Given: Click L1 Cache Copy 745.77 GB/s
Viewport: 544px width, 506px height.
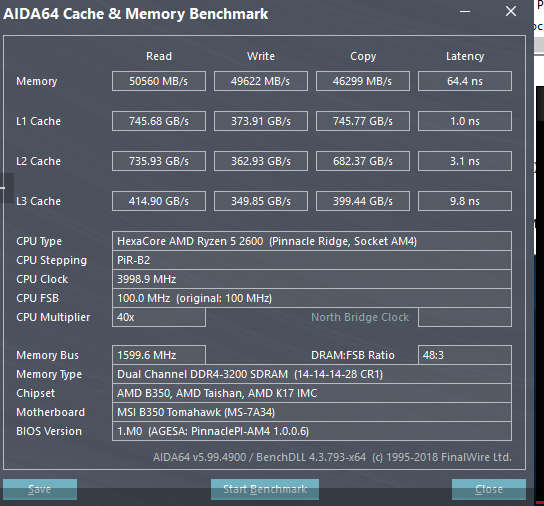Looking at the screenshot, I should pos(363,121).
